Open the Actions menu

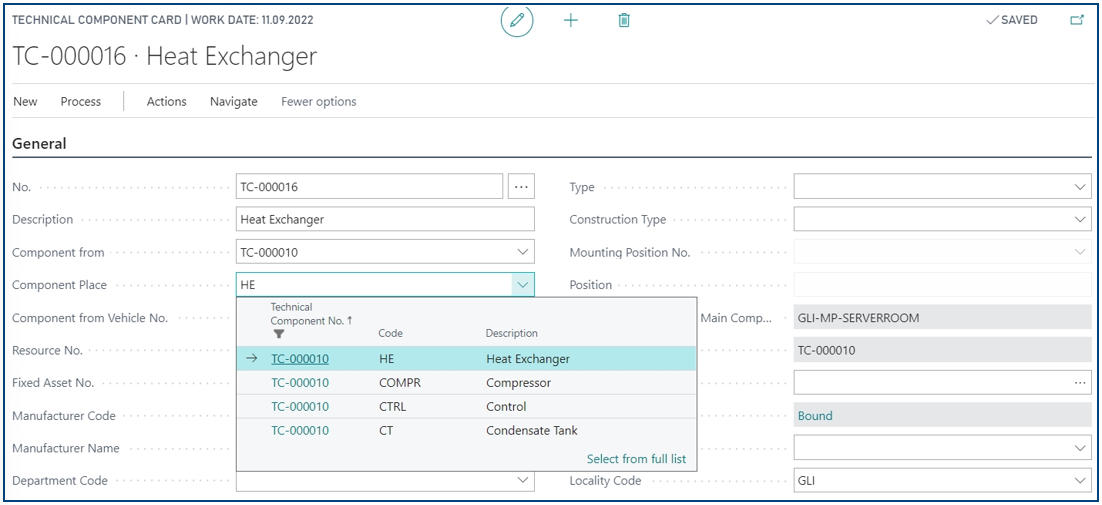(x=167, y=101)
